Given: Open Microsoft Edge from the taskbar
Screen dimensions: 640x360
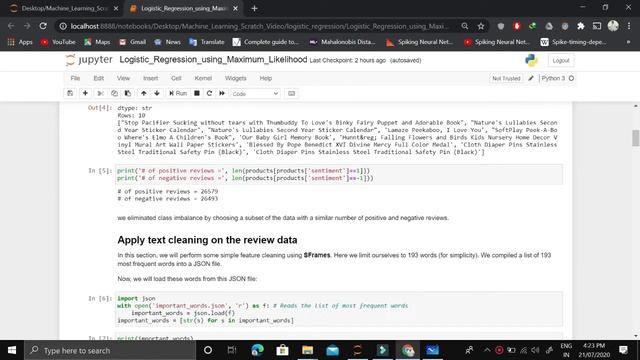Looking at the screenshot, I should (258, 350).
